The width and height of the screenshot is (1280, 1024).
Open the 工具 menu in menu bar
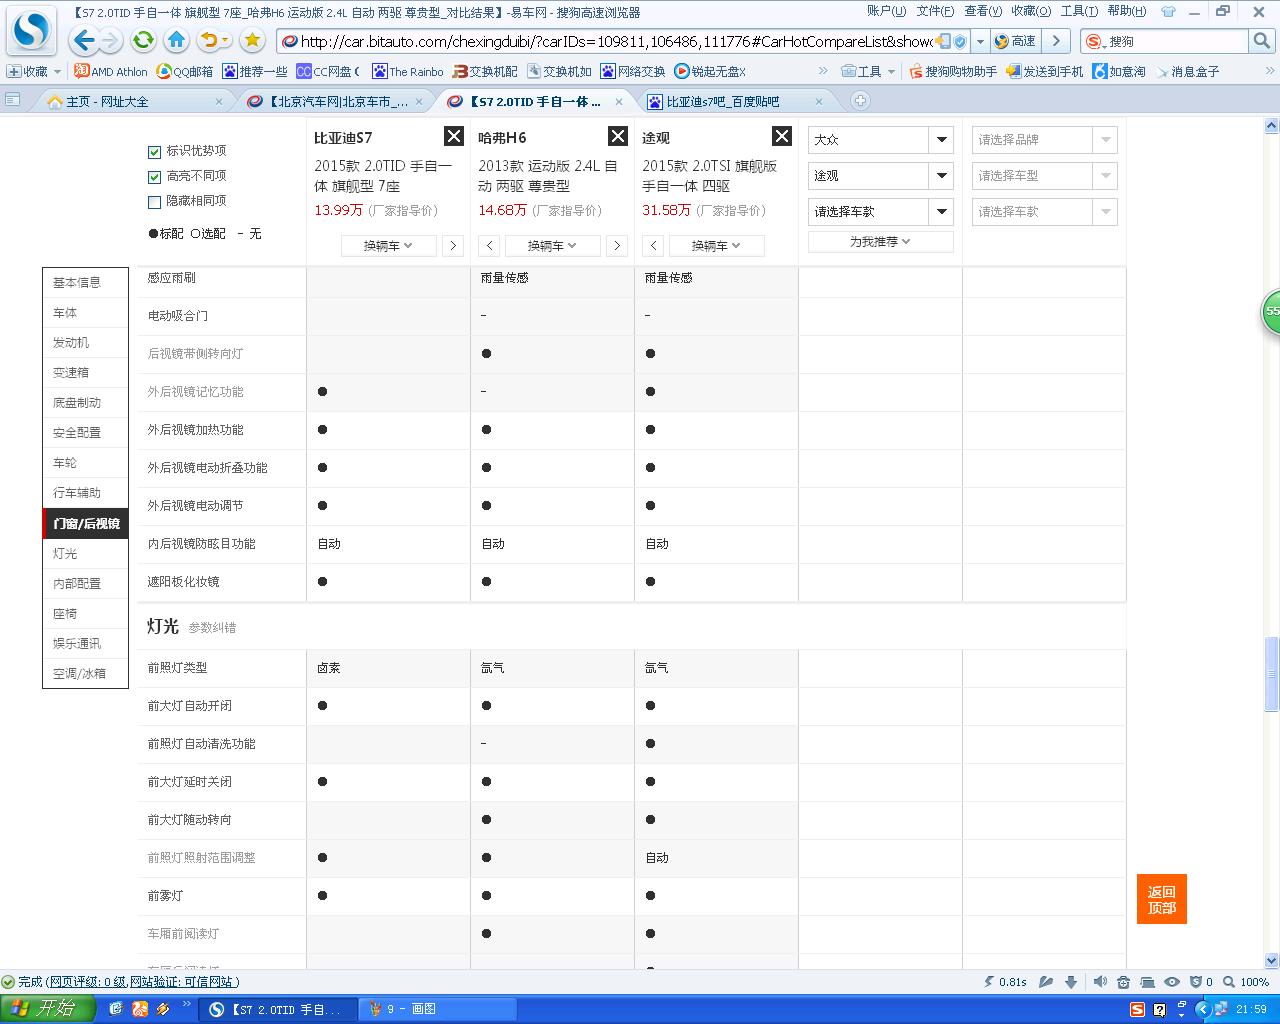pos(1079,11)
